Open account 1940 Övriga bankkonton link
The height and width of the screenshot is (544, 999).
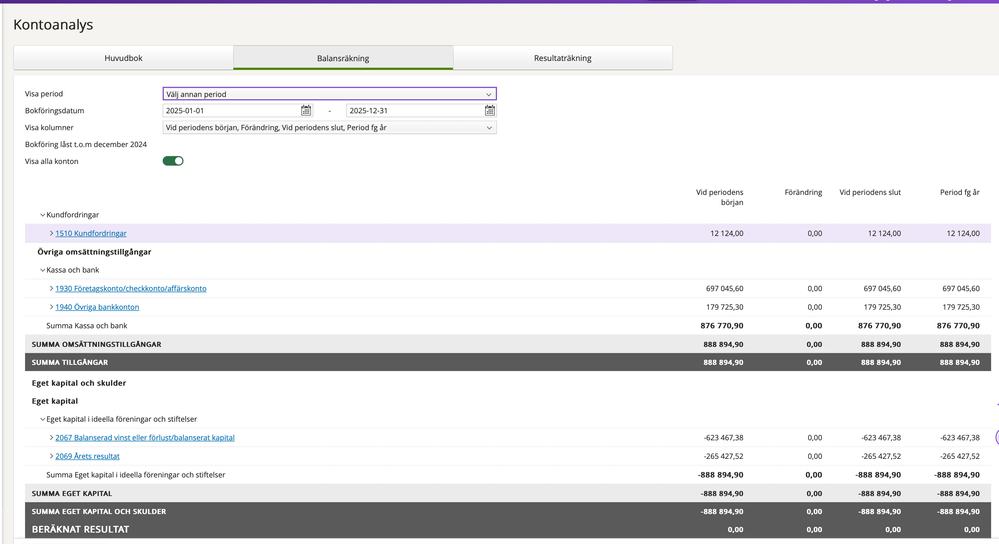point(97,307)
